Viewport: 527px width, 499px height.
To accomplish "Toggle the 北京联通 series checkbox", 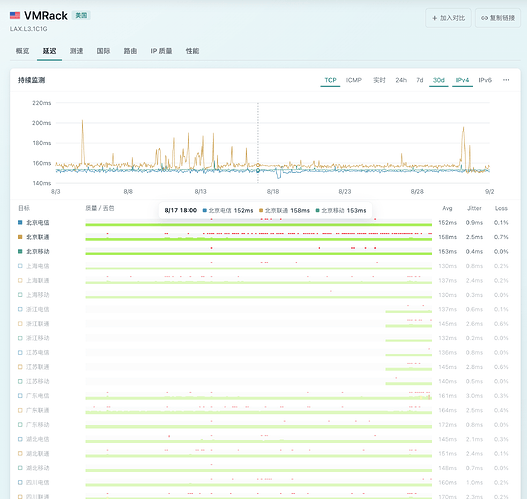I will pyautogui.click(x=20, y=237).
